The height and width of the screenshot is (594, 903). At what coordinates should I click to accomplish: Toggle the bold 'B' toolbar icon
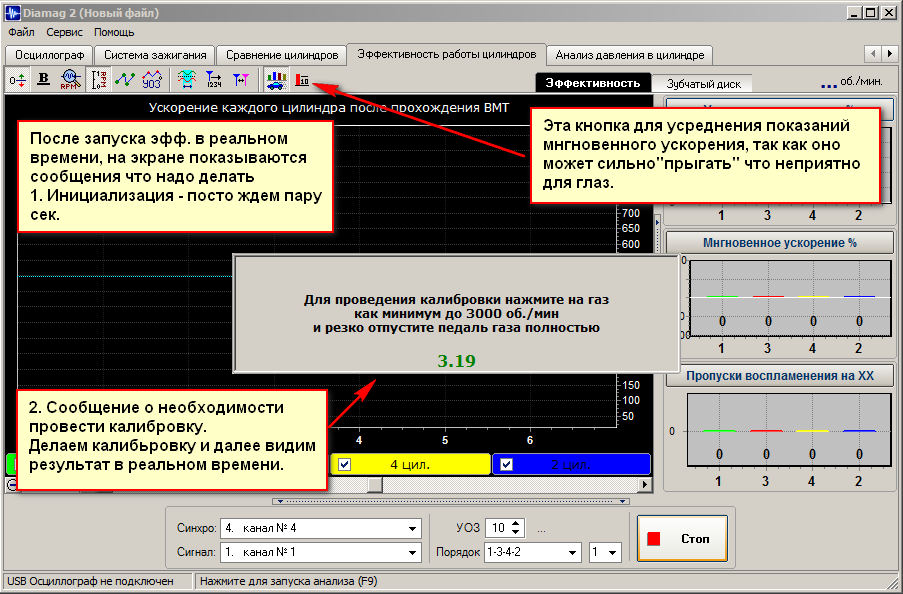pos(43,80)
